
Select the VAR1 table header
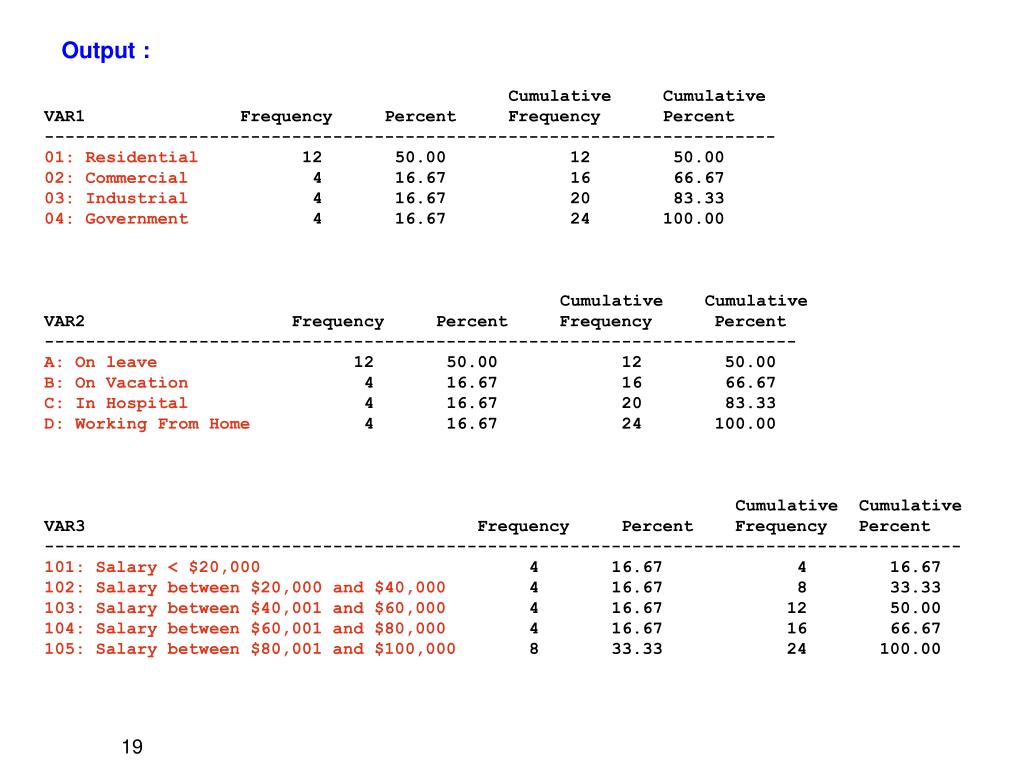[64, 116]
